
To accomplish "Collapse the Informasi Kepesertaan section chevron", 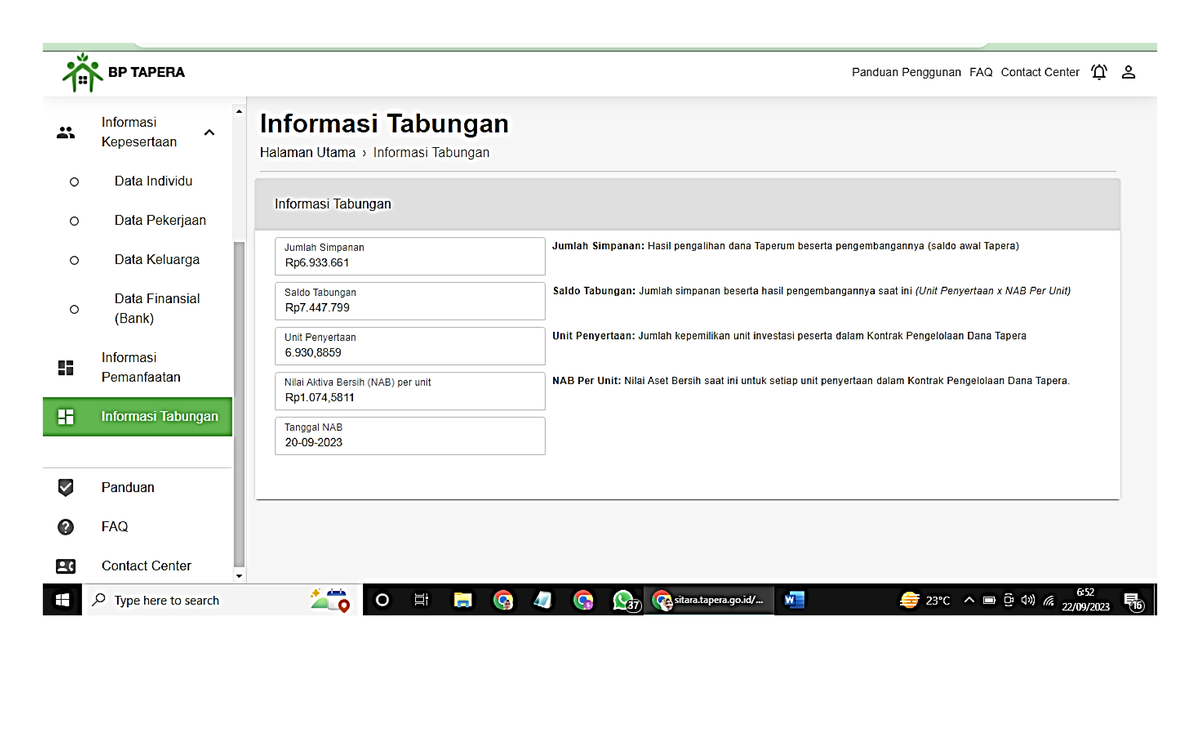I will [x=209, y=131].
